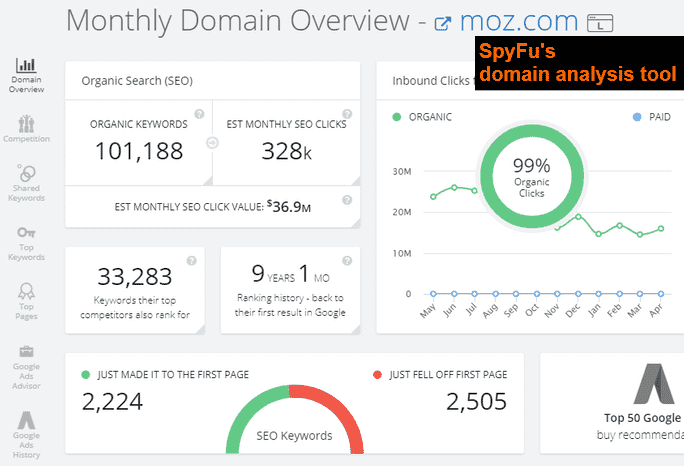The height and width of the screenshot is (466, 684).
Task: Click the browser window icon after moz.com
Action: click(x=600, y=23)
